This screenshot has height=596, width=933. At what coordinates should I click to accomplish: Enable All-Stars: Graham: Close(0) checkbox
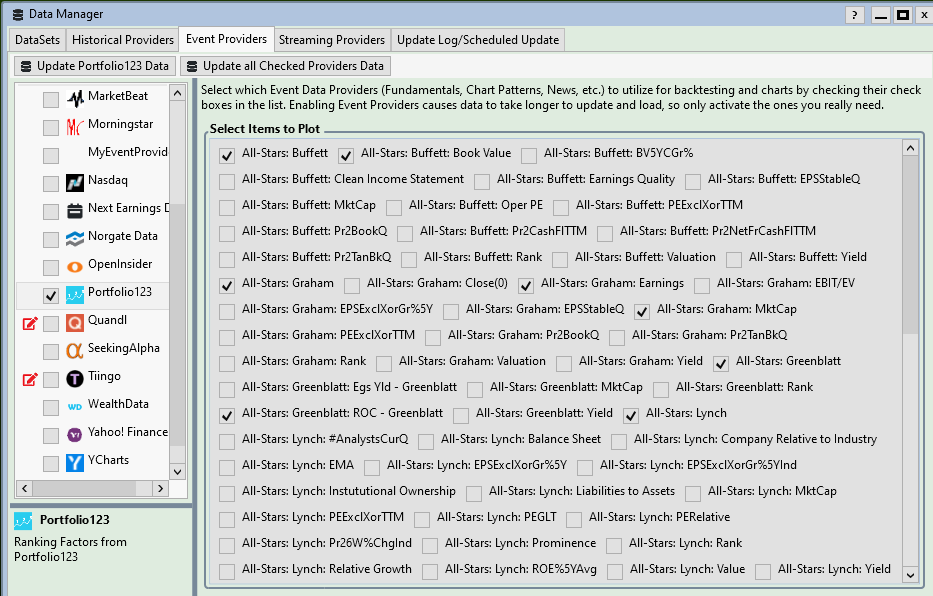point(352,285)
